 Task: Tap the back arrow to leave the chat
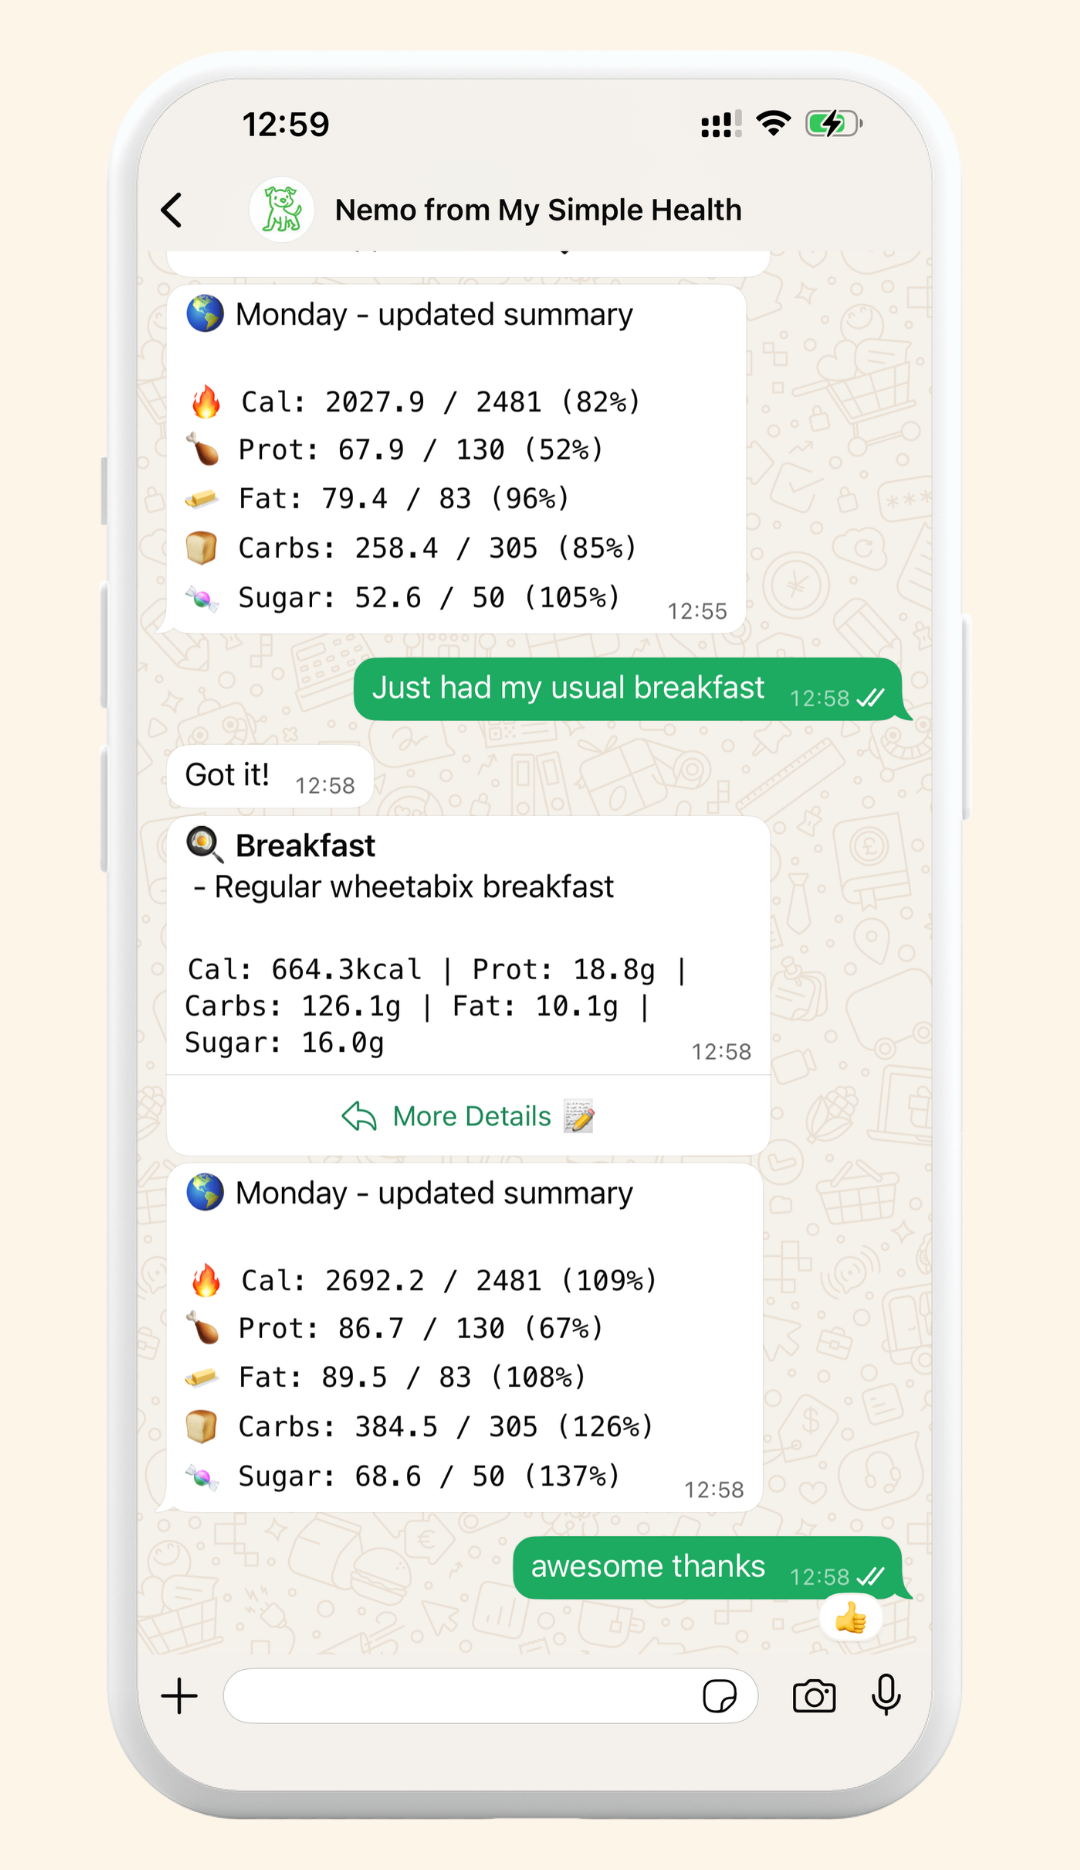coord(172,209)
